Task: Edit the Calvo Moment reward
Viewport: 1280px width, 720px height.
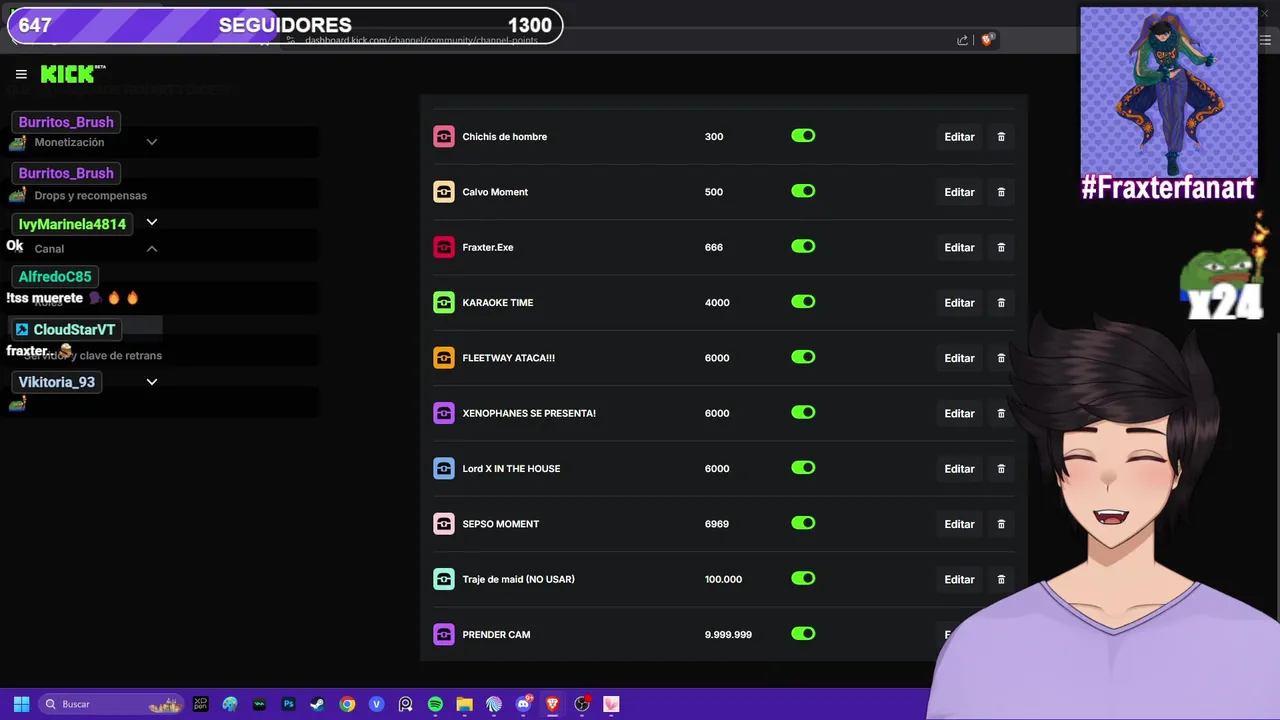Action: coord(959,192)
